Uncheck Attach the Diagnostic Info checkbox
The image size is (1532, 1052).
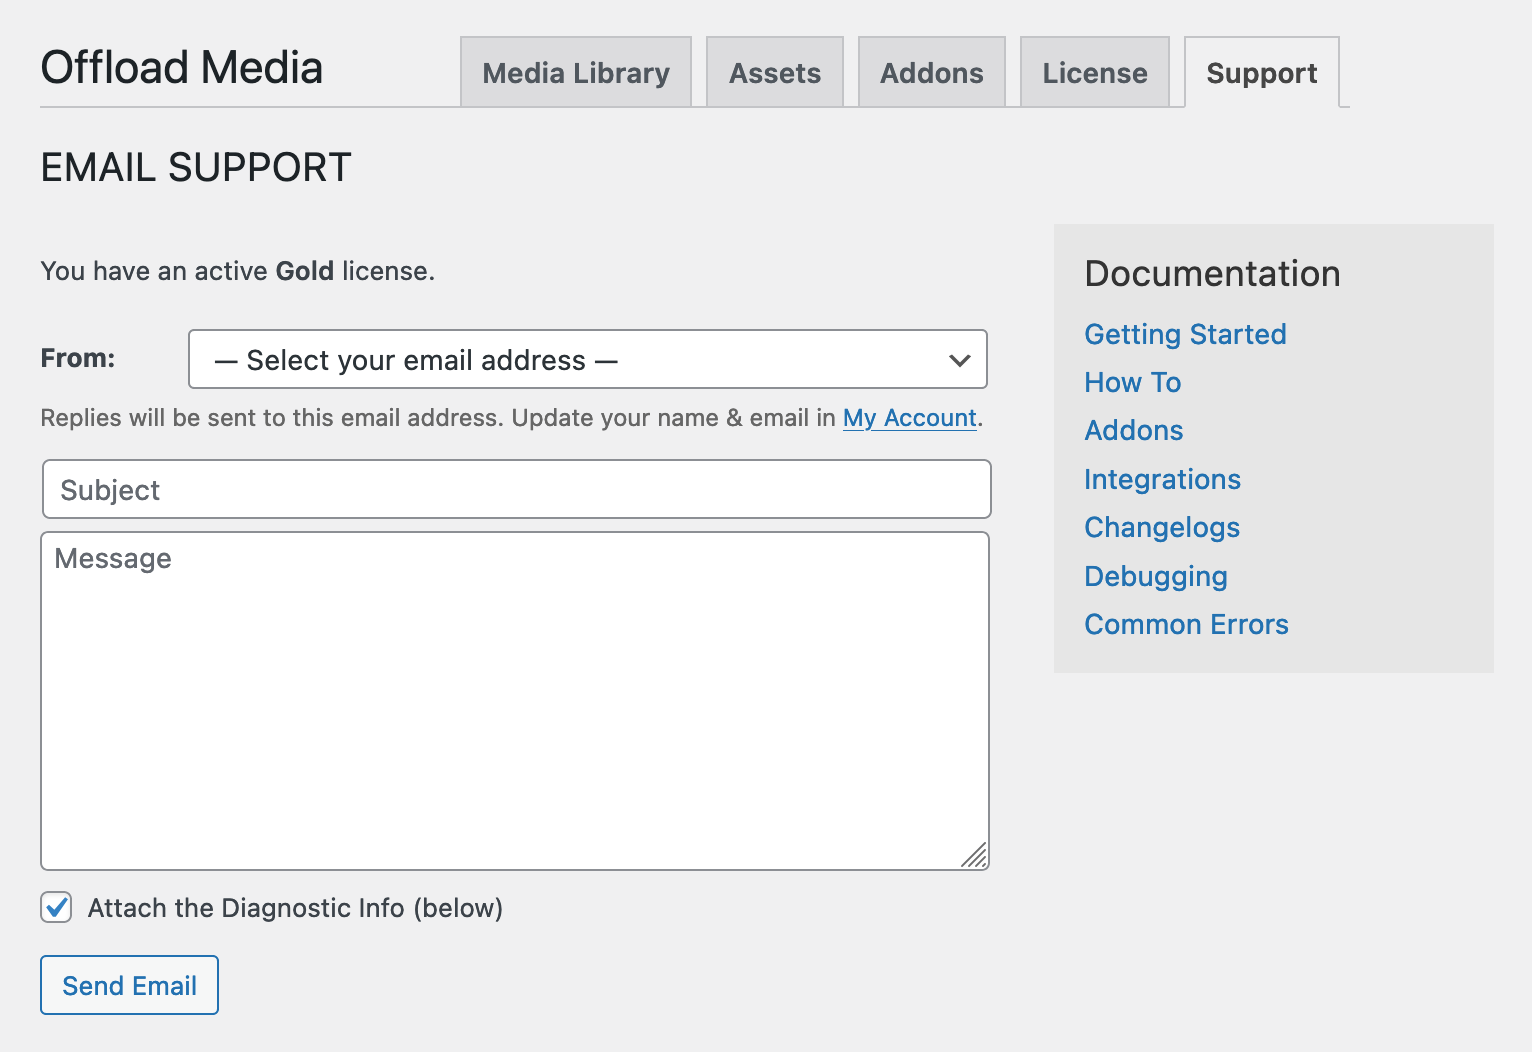[x=56, y=908]
